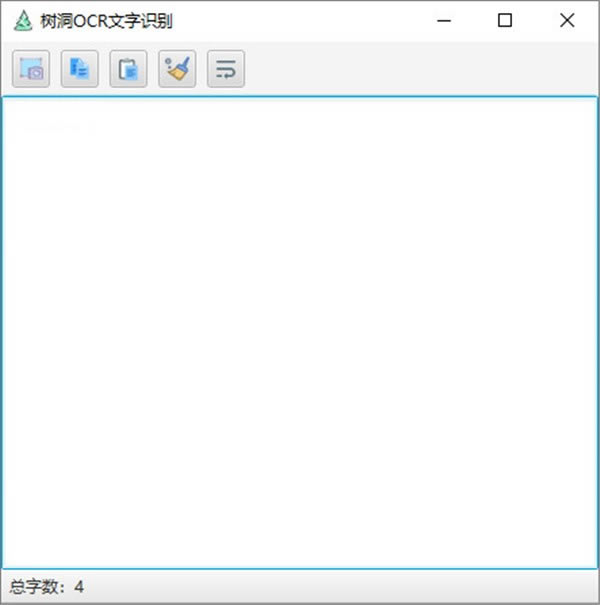This screenshot has height=605, width=600.
Task: Click the empty toolbar space beside the wrap button
Action: tap(421, 69)
